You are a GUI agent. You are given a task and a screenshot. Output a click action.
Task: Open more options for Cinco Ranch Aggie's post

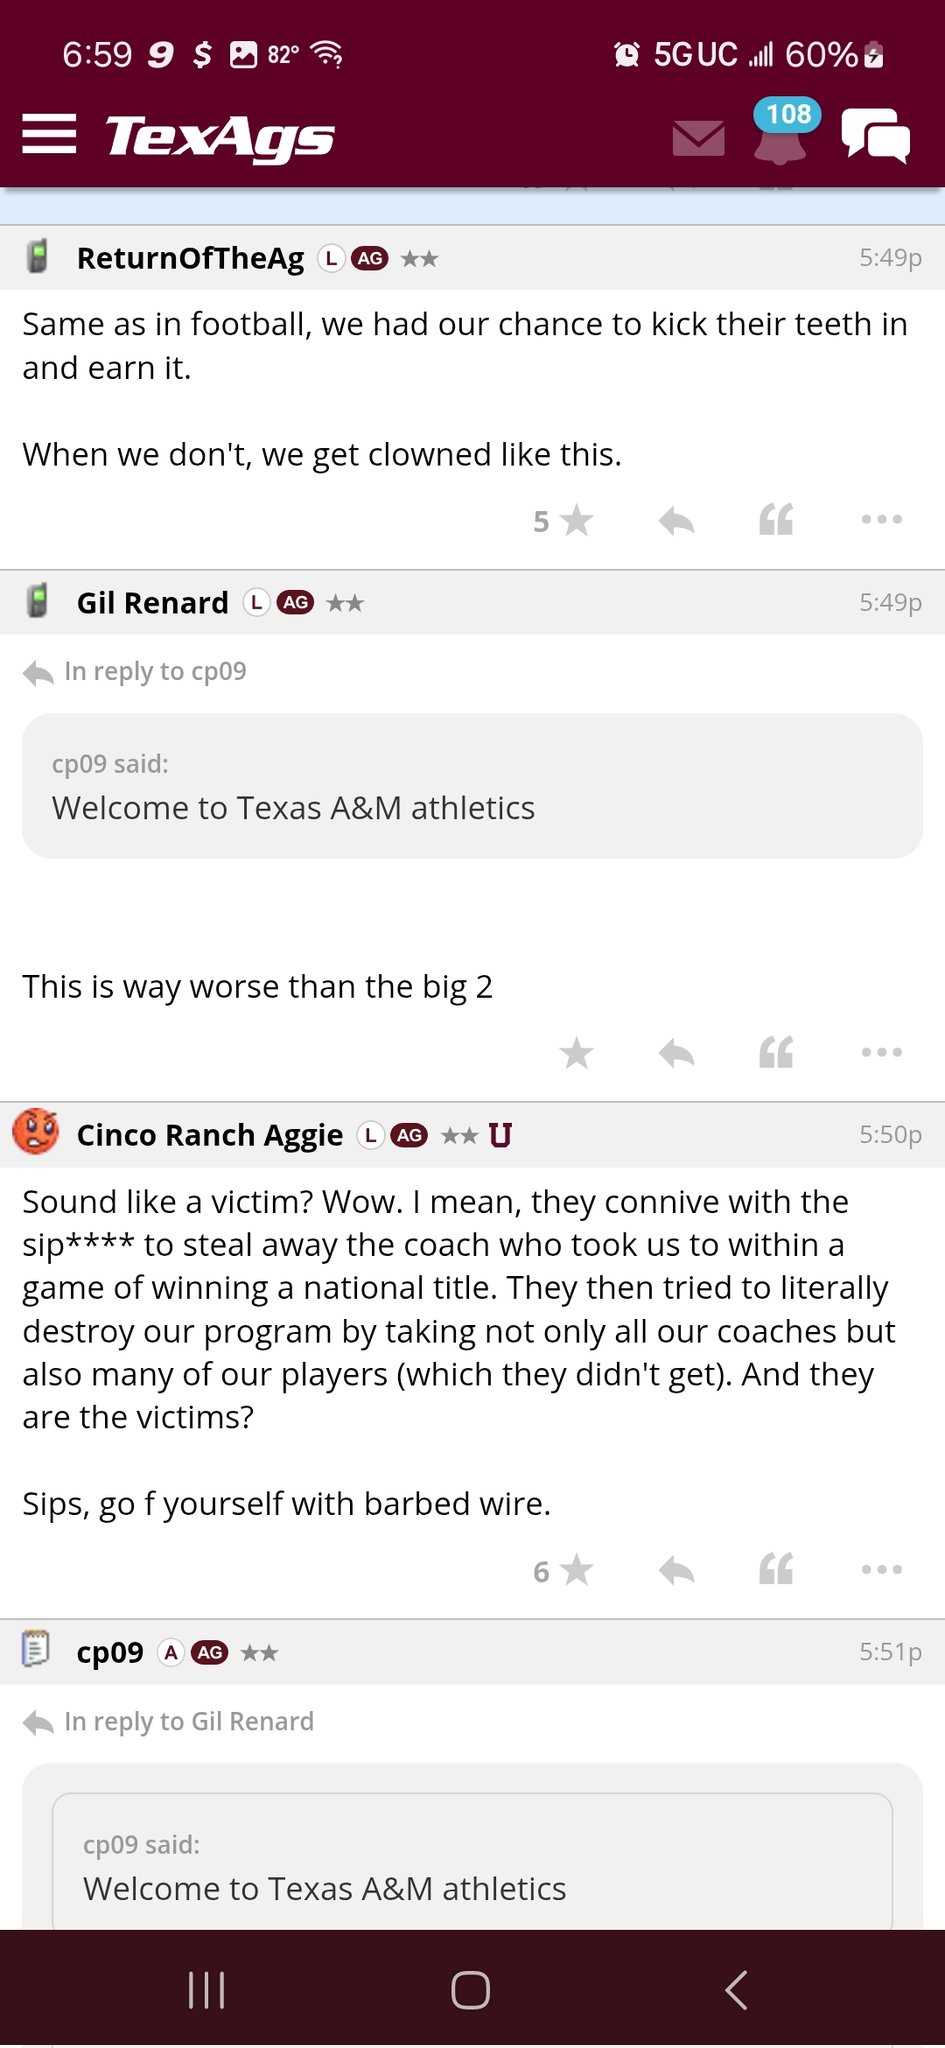(882, 1569)
